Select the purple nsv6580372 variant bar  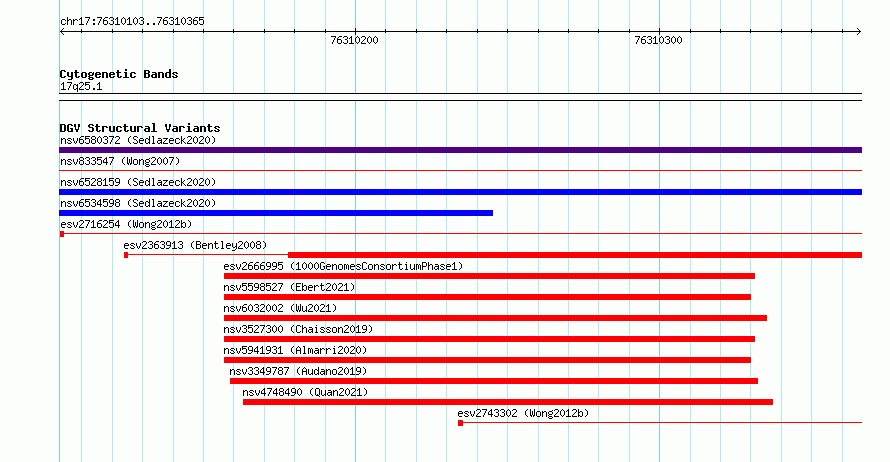pyautogui.click(x=460, y=150)
